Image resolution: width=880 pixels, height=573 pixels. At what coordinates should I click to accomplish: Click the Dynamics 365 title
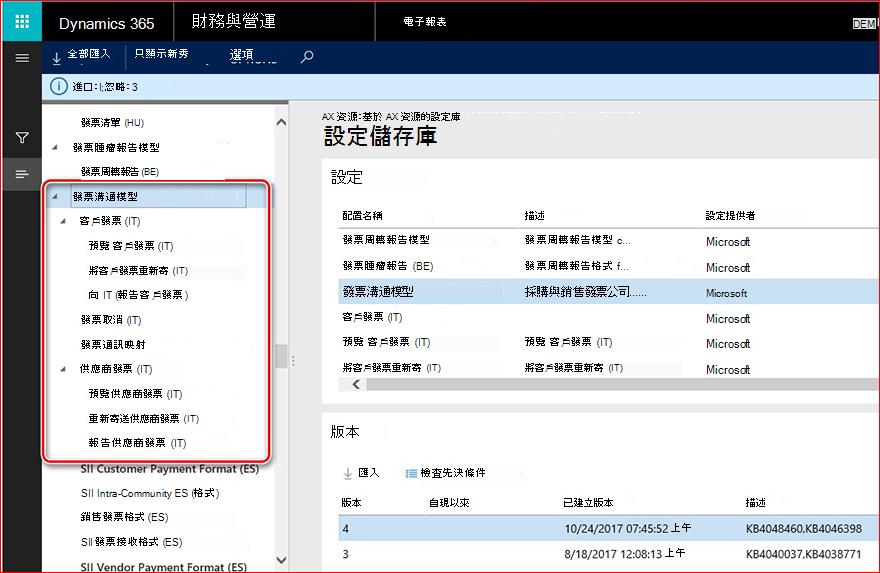(x=107, y=24)
